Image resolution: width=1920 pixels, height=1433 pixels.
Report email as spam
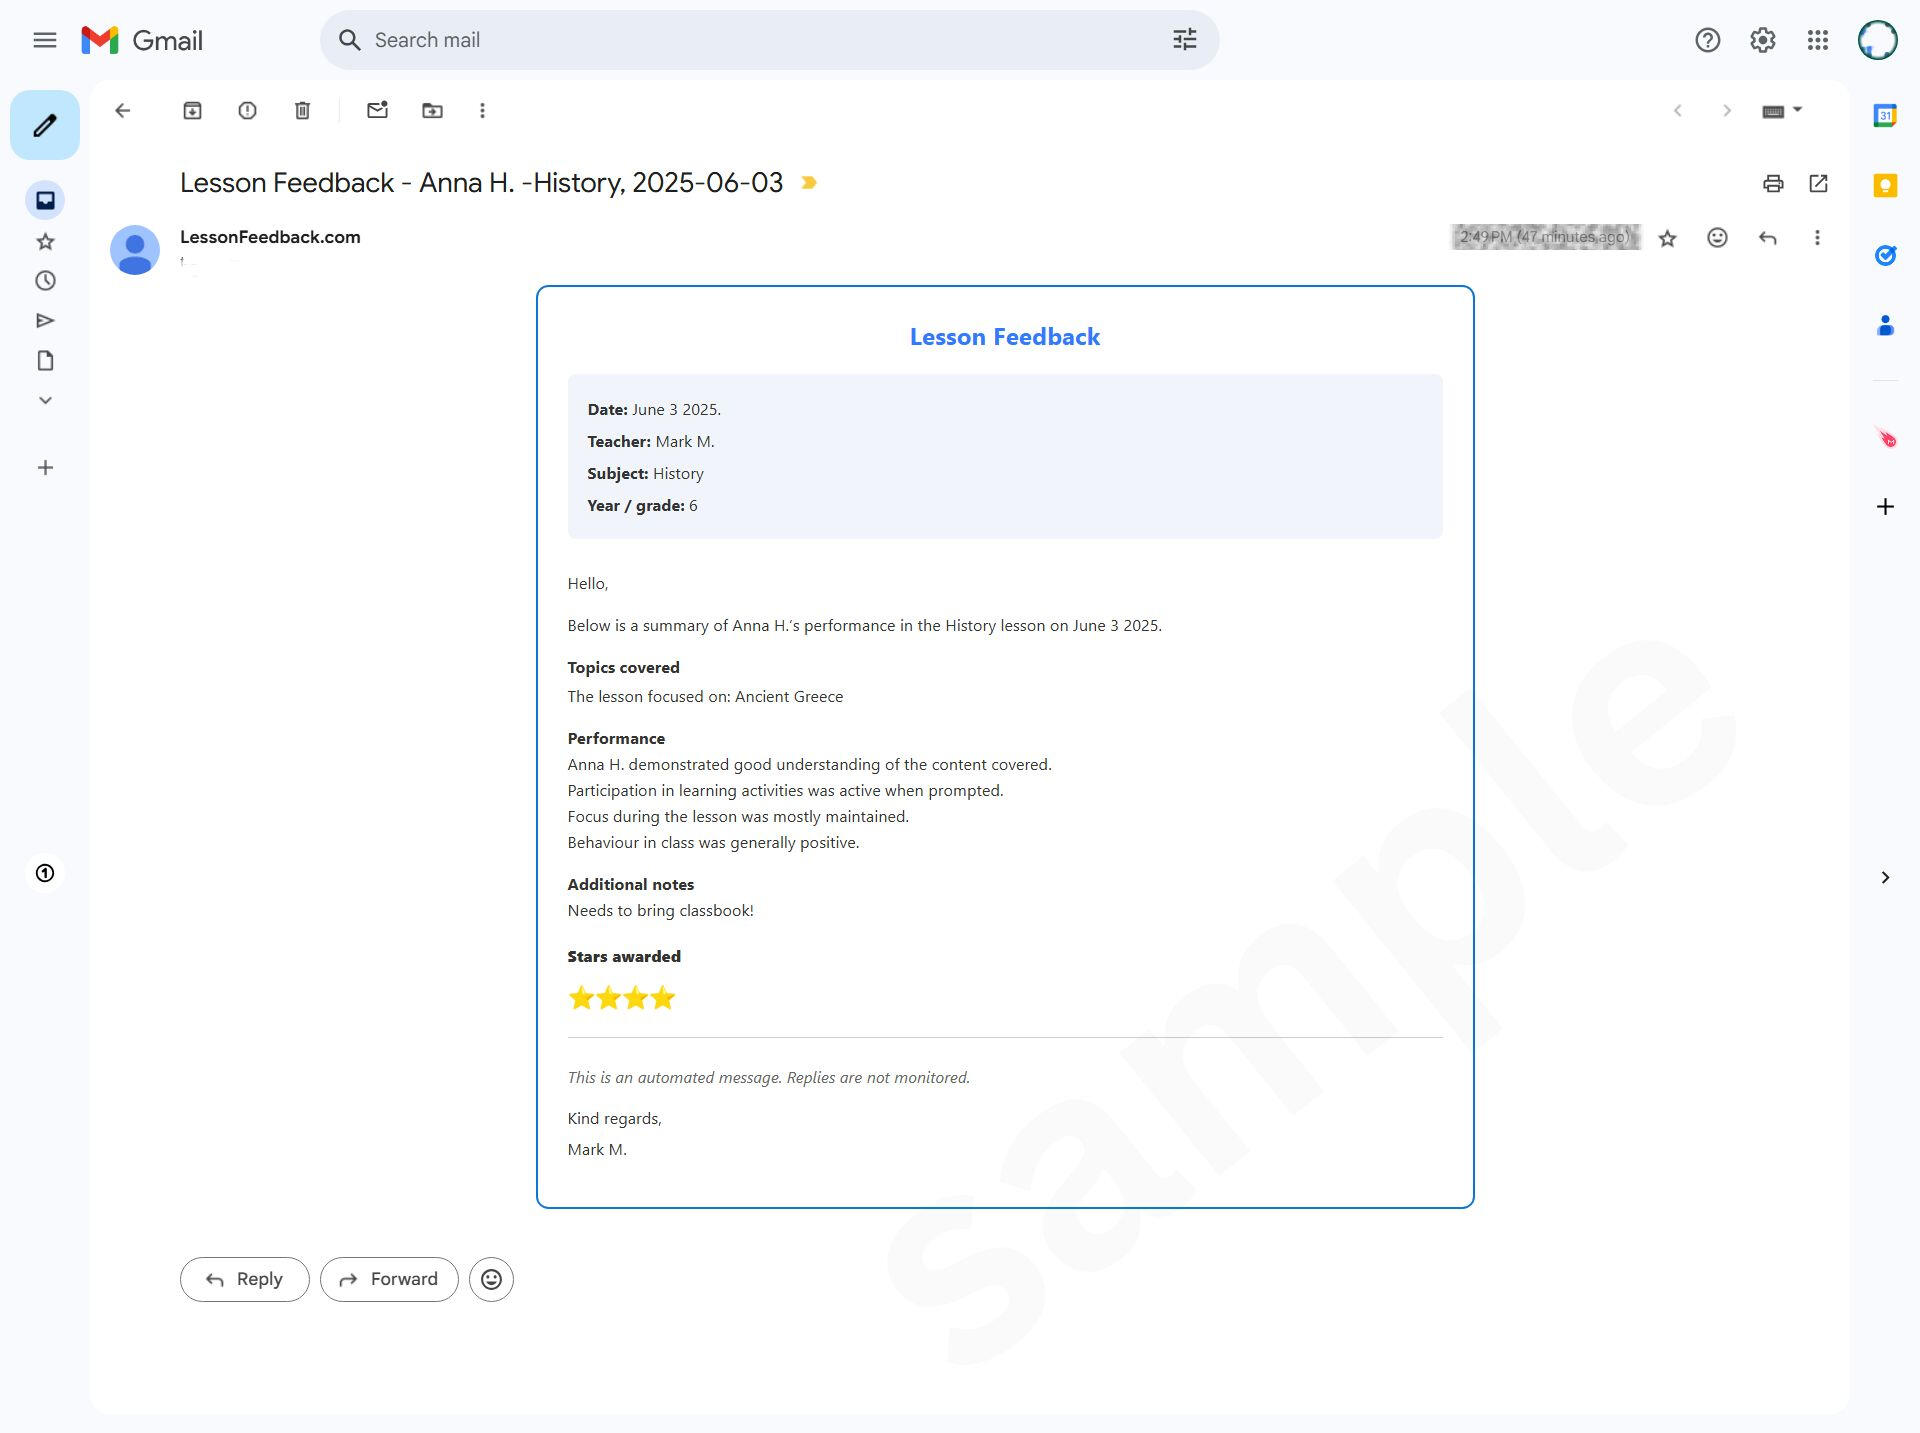(x=247, y=111)
